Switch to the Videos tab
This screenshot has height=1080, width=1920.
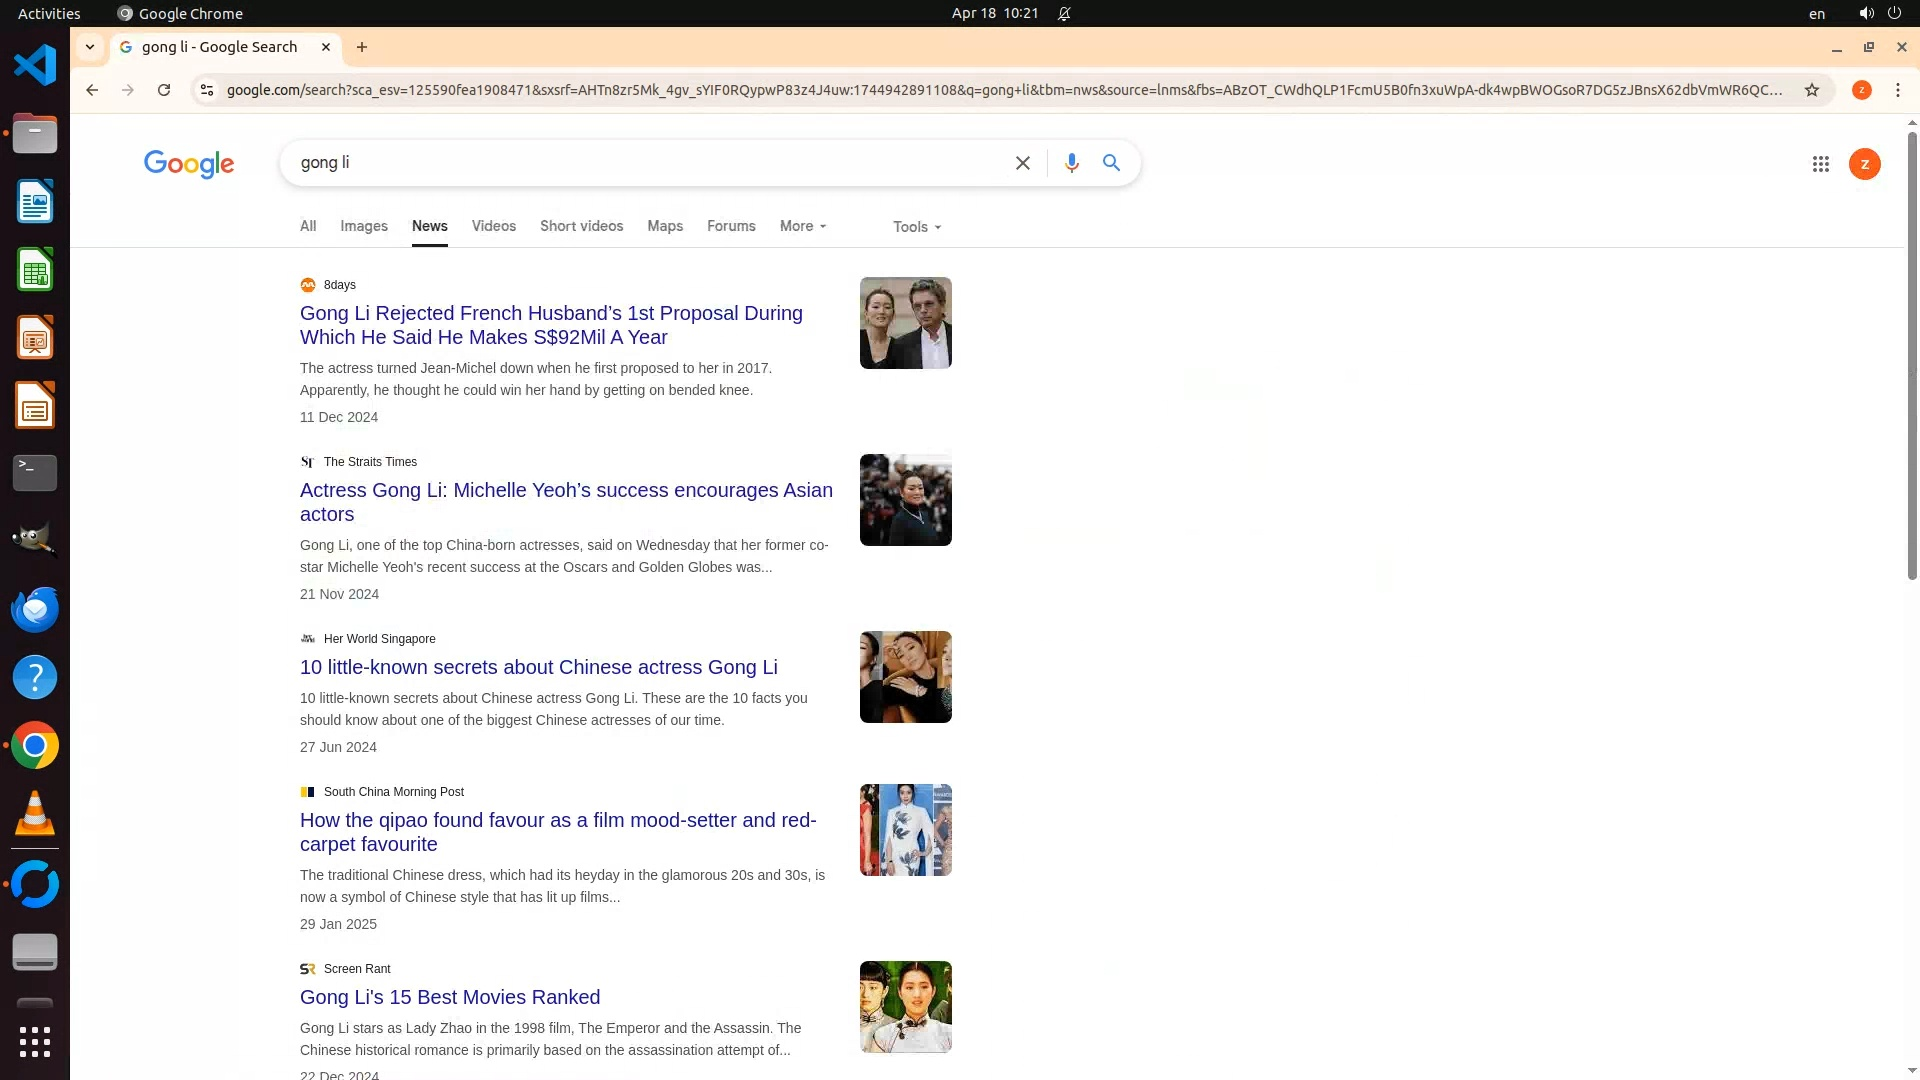(493, 226)
